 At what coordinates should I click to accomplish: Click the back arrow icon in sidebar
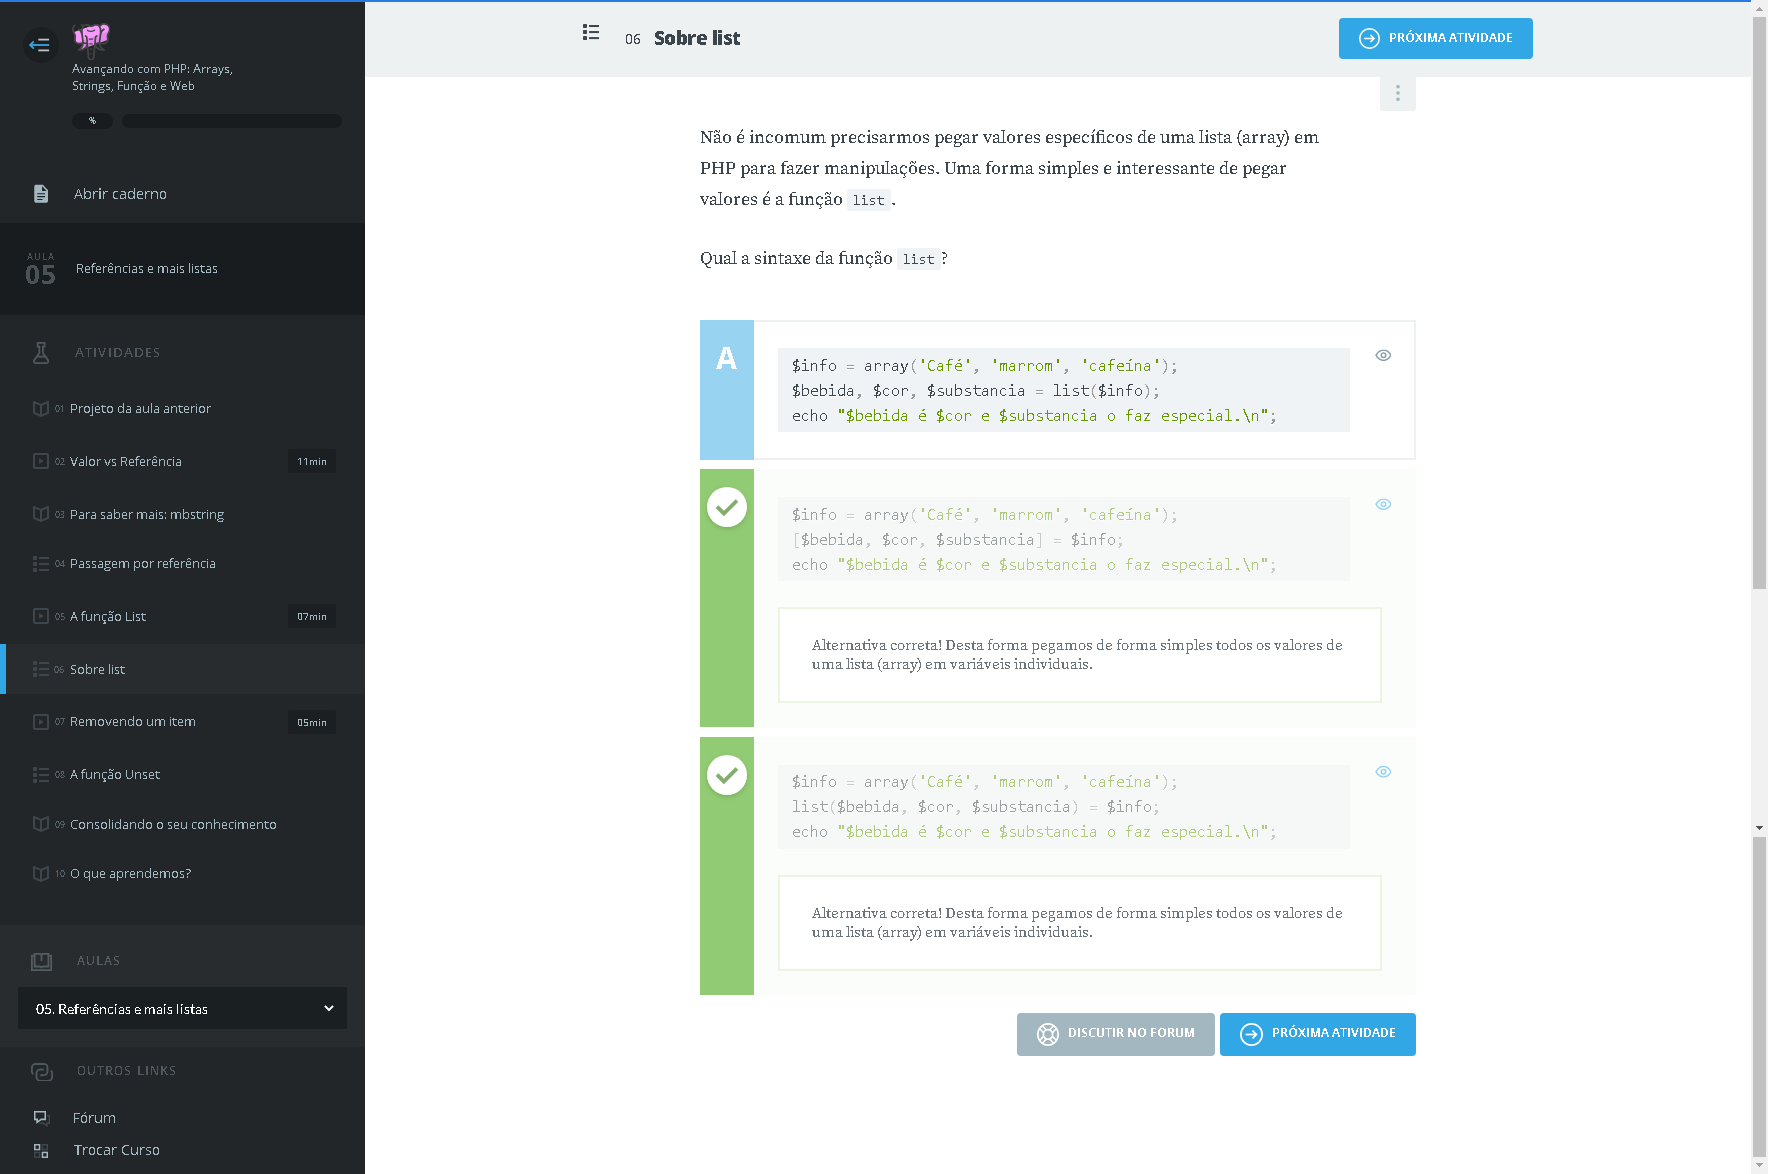40,44
